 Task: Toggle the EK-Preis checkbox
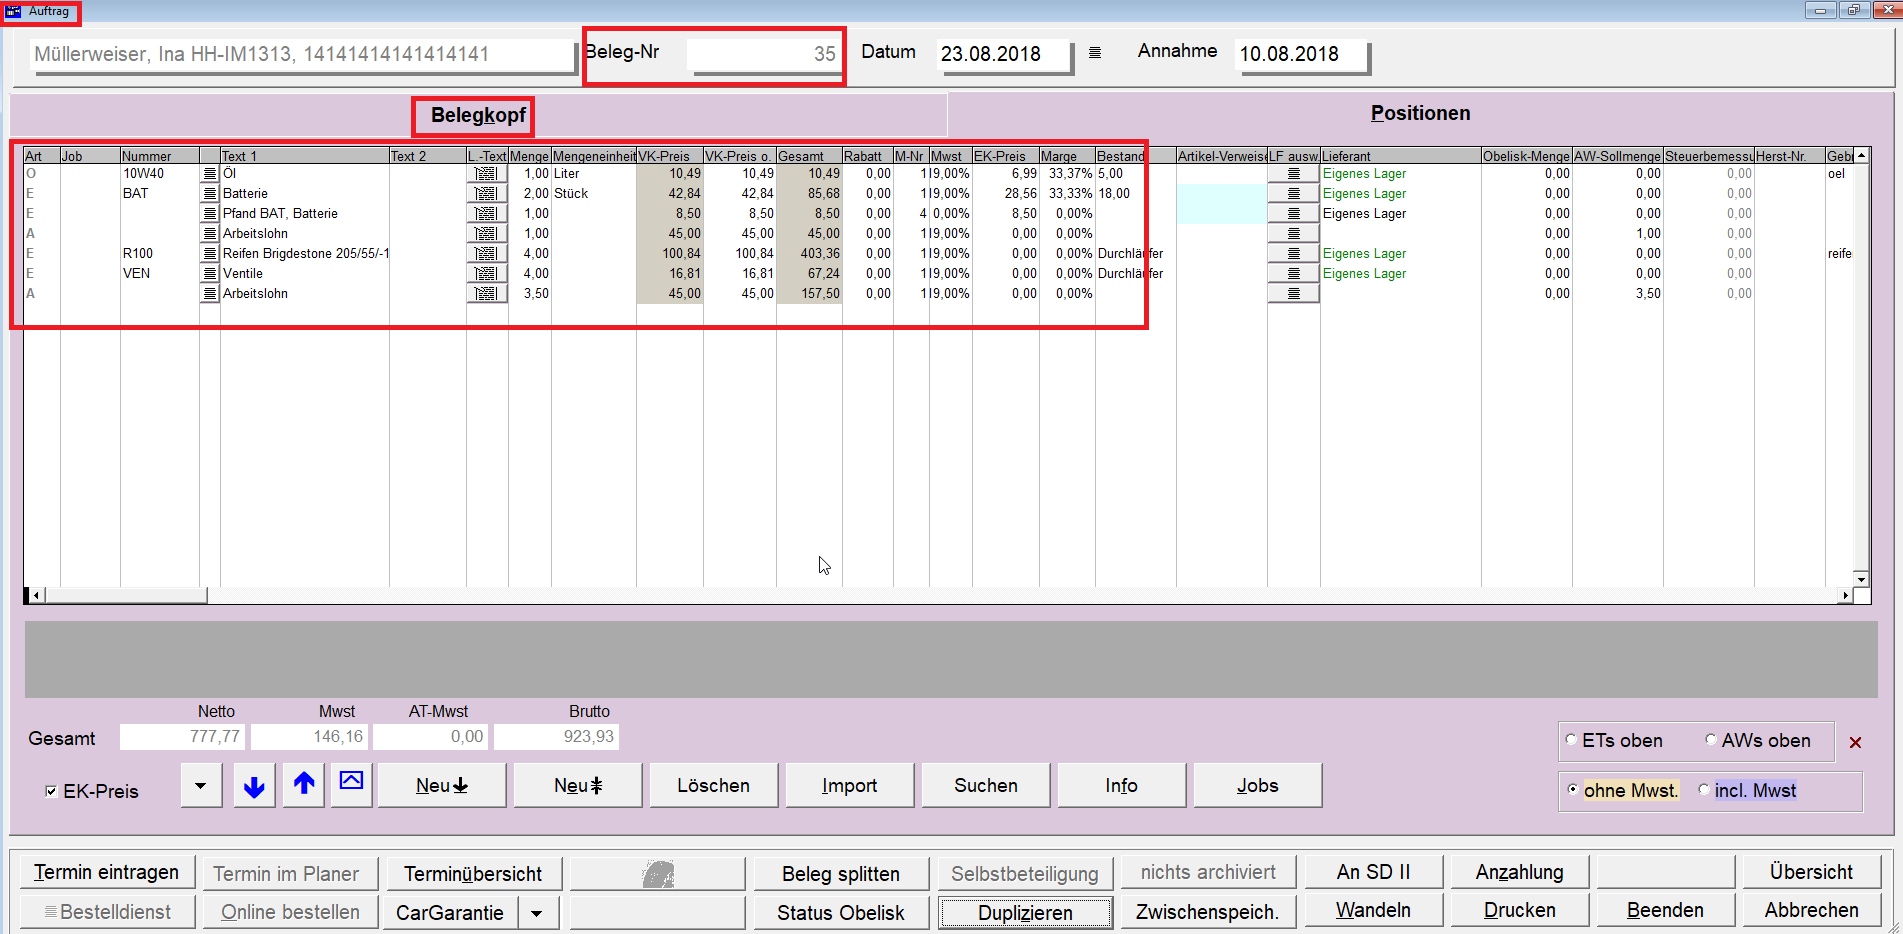(51, 791)
